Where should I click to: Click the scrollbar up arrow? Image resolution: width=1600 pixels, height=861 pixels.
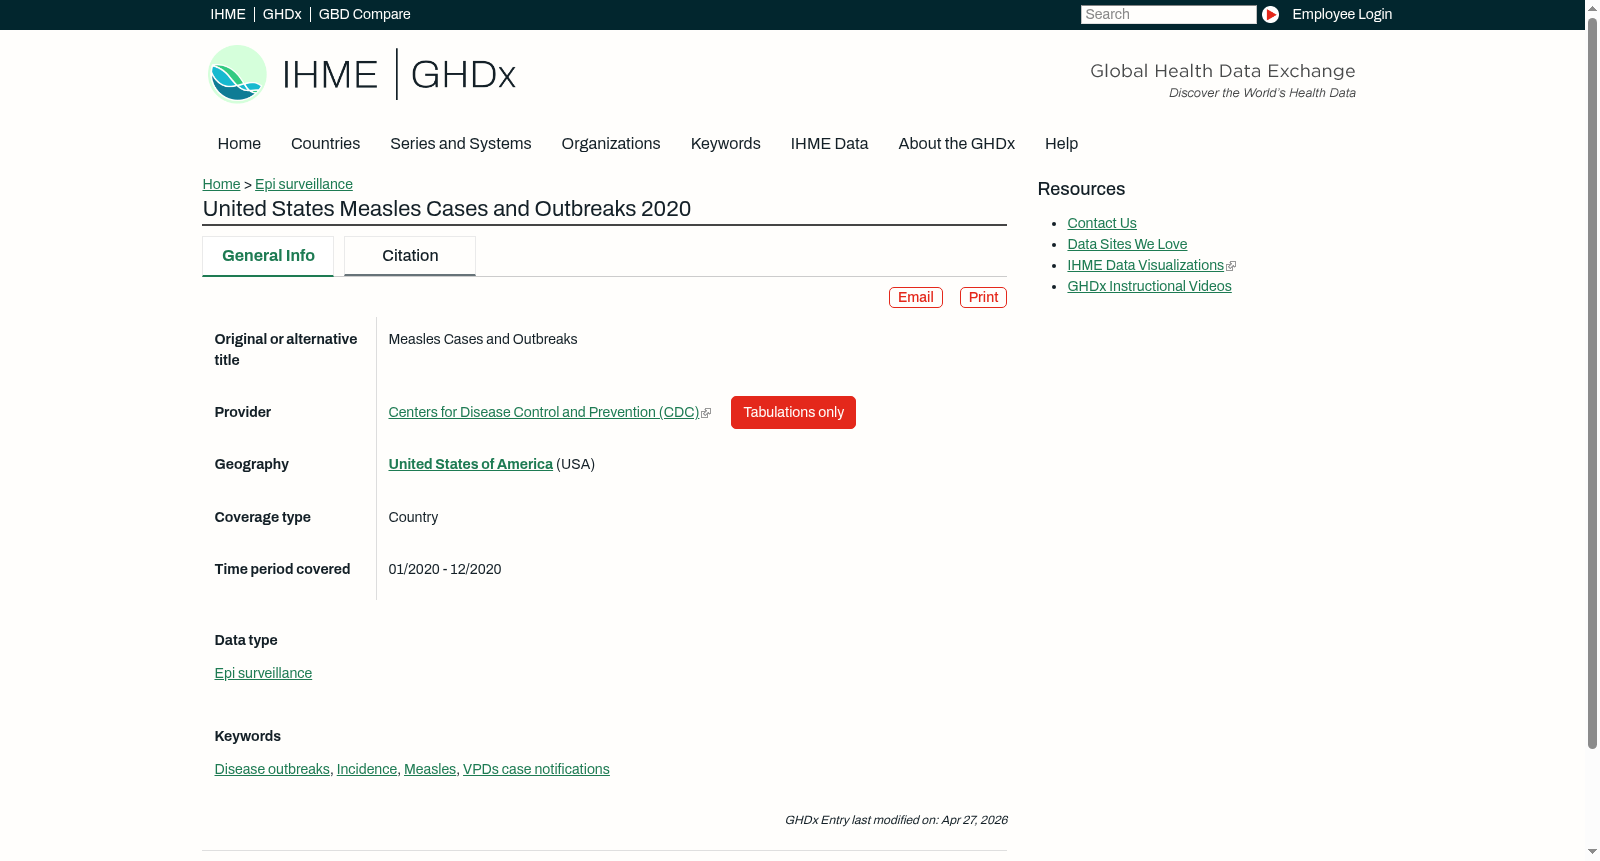1592,7
